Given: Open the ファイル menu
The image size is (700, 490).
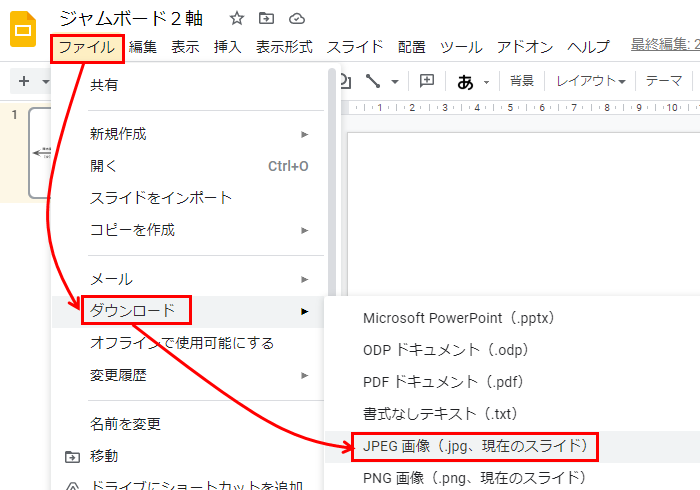Looking at the screenshot, I should pos(86,47).
